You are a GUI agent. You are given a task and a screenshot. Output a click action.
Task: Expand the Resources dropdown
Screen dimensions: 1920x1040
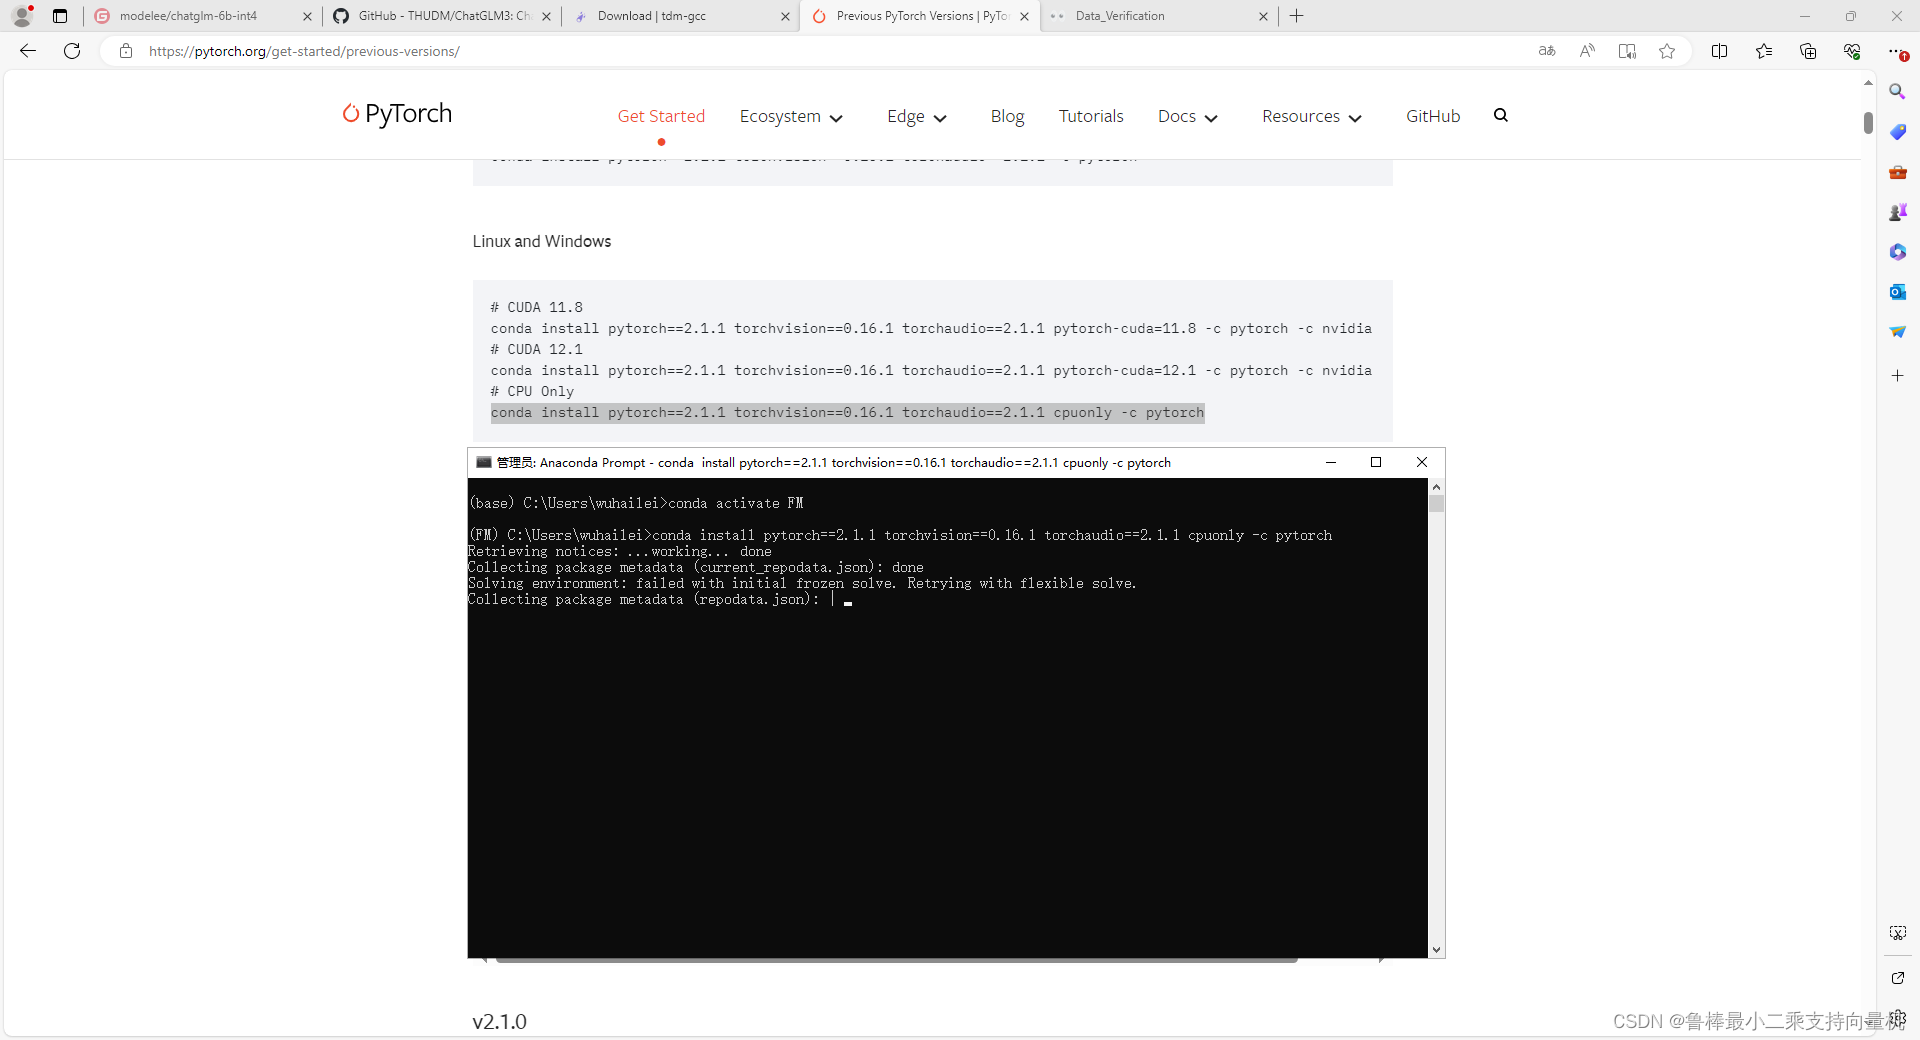pyautogui.click(x=1312, y=116)
